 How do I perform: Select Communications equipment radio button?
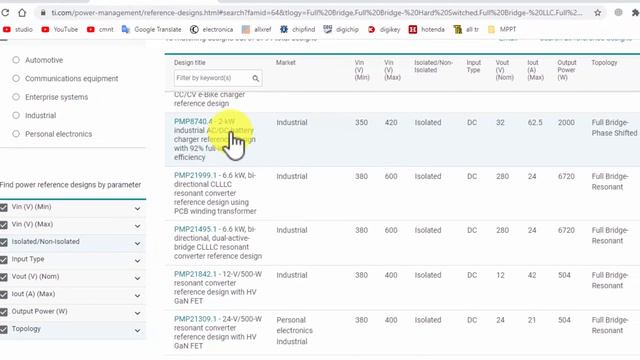[16, 78]
